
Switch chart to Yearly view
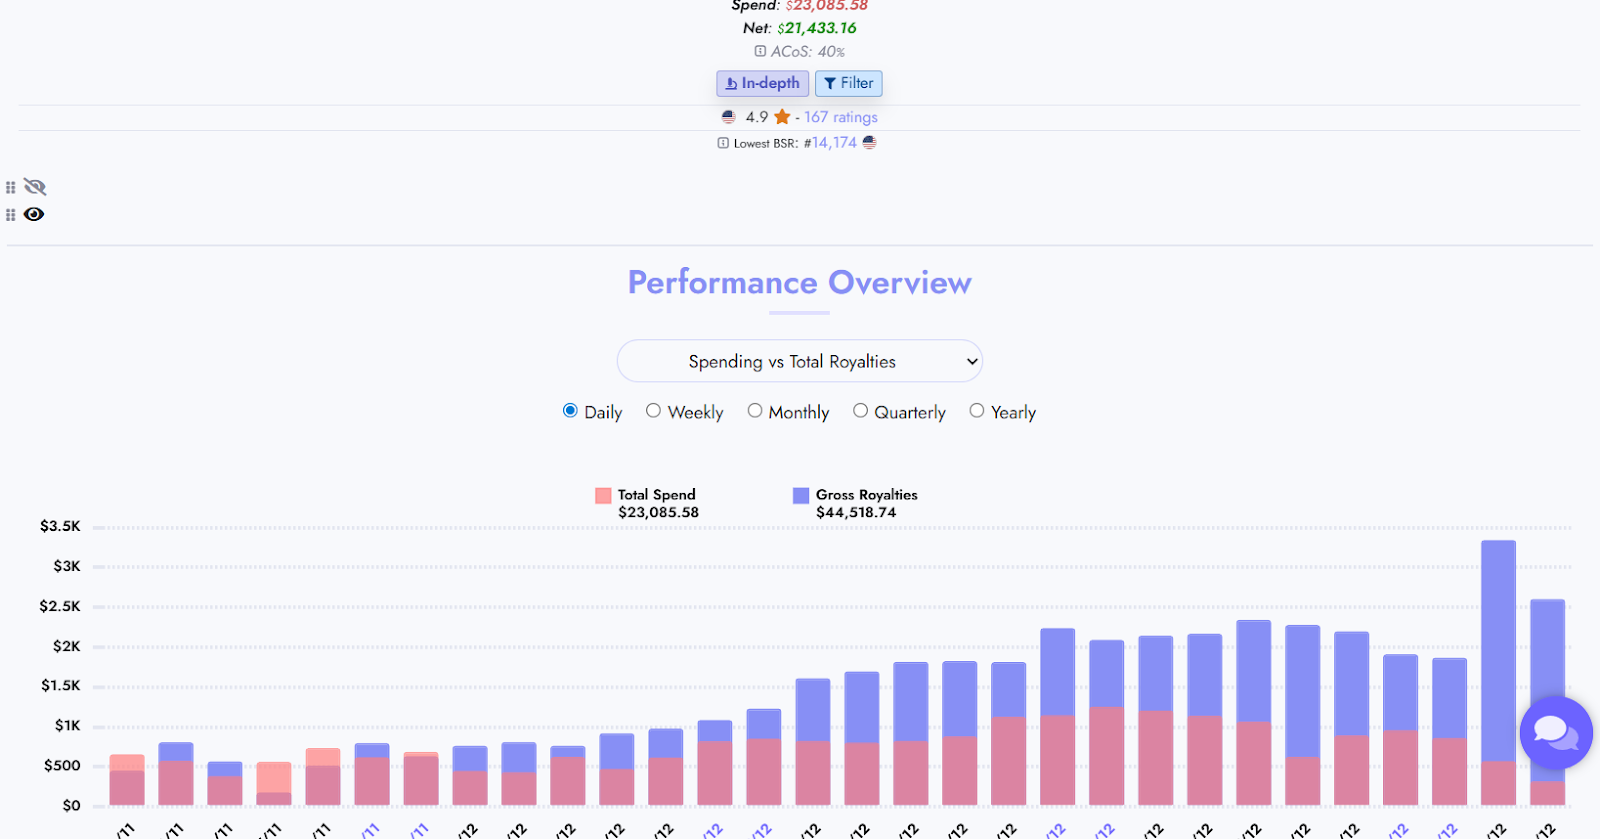pyautogui.click(x=977, y=411)
